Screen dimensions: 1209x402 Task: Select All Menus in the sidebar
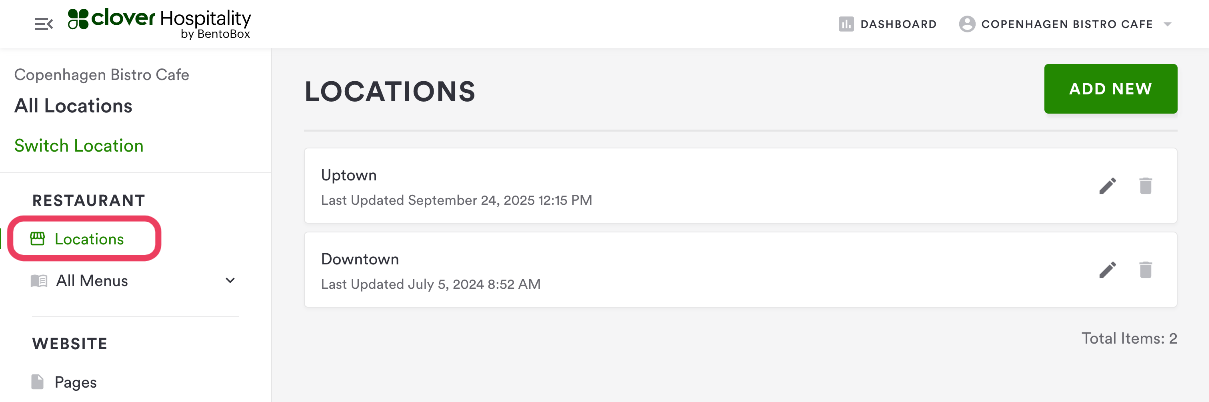pos(92,281)
